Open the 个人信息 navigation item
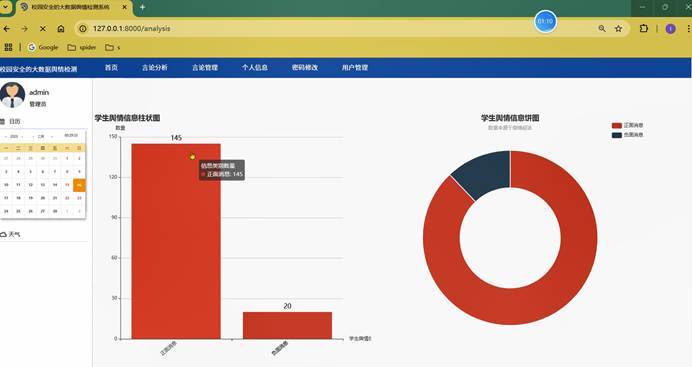 click(255, 67)
